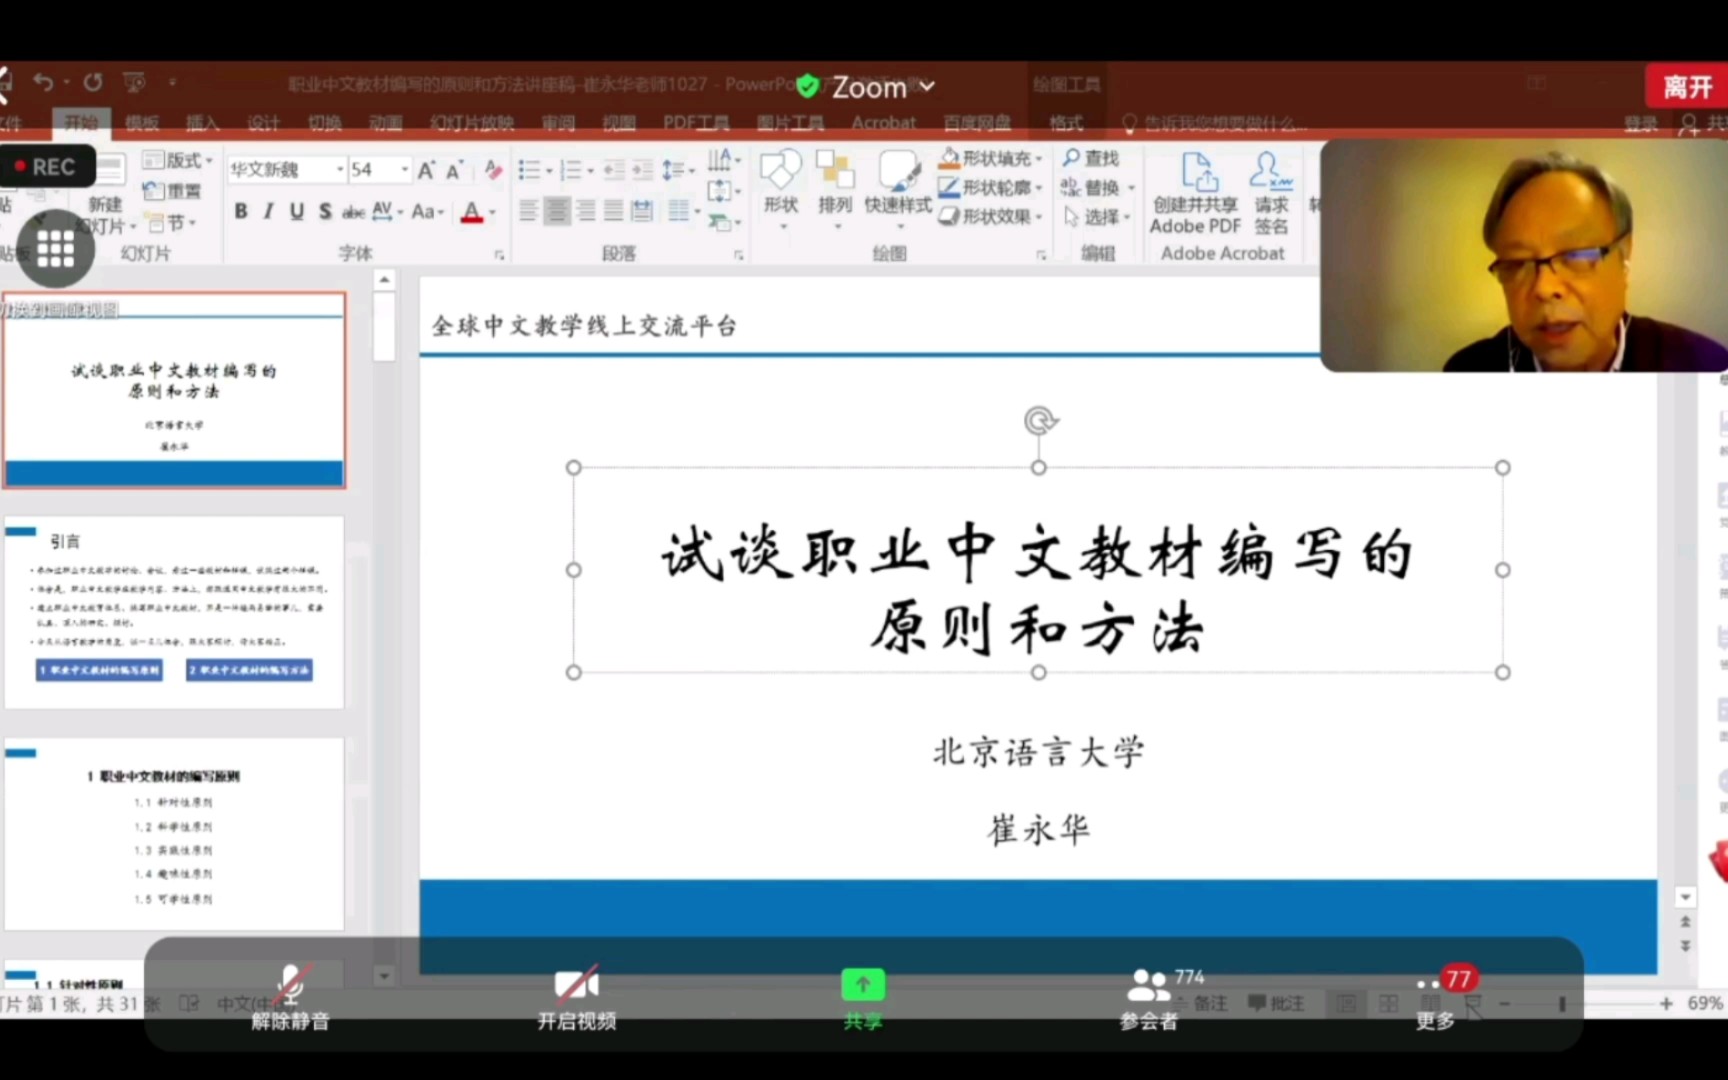The image size is (1728, 1080).
Task: Open the 幻灯片放映 slideshow tab
Action: point(472,123)
